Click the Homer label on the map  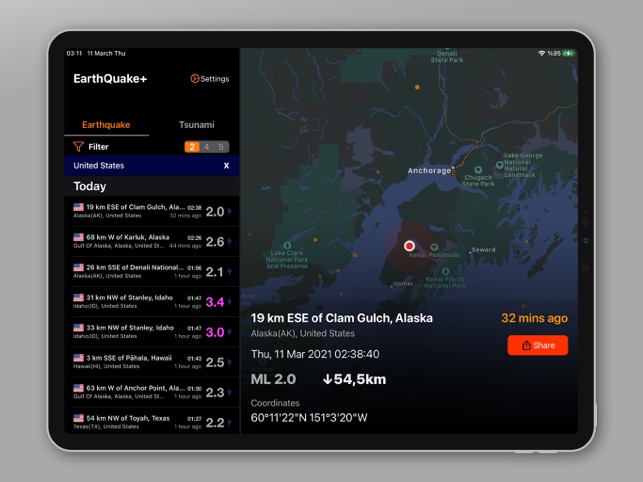(x=403, y=283)
